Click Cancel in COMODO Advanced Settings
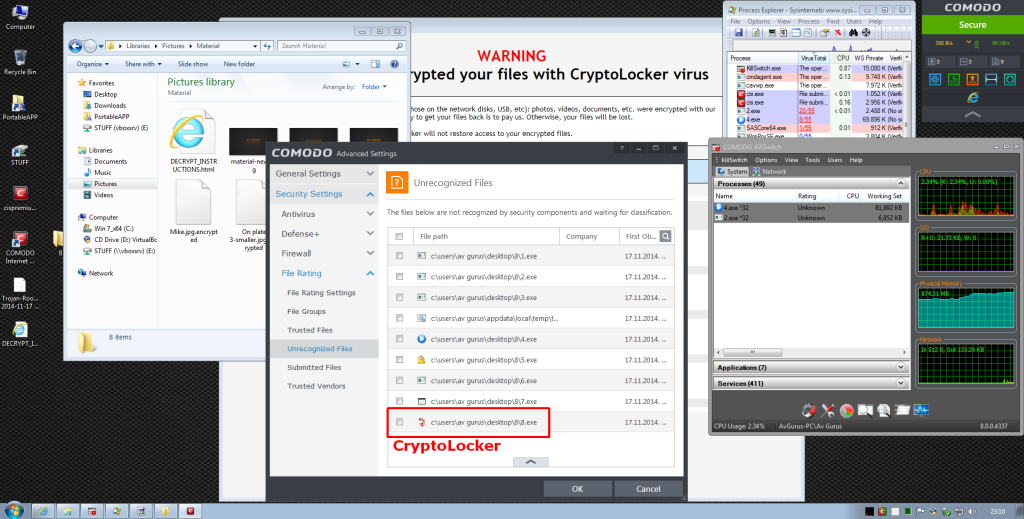1024x519 pixels. (x=648, y=489)
